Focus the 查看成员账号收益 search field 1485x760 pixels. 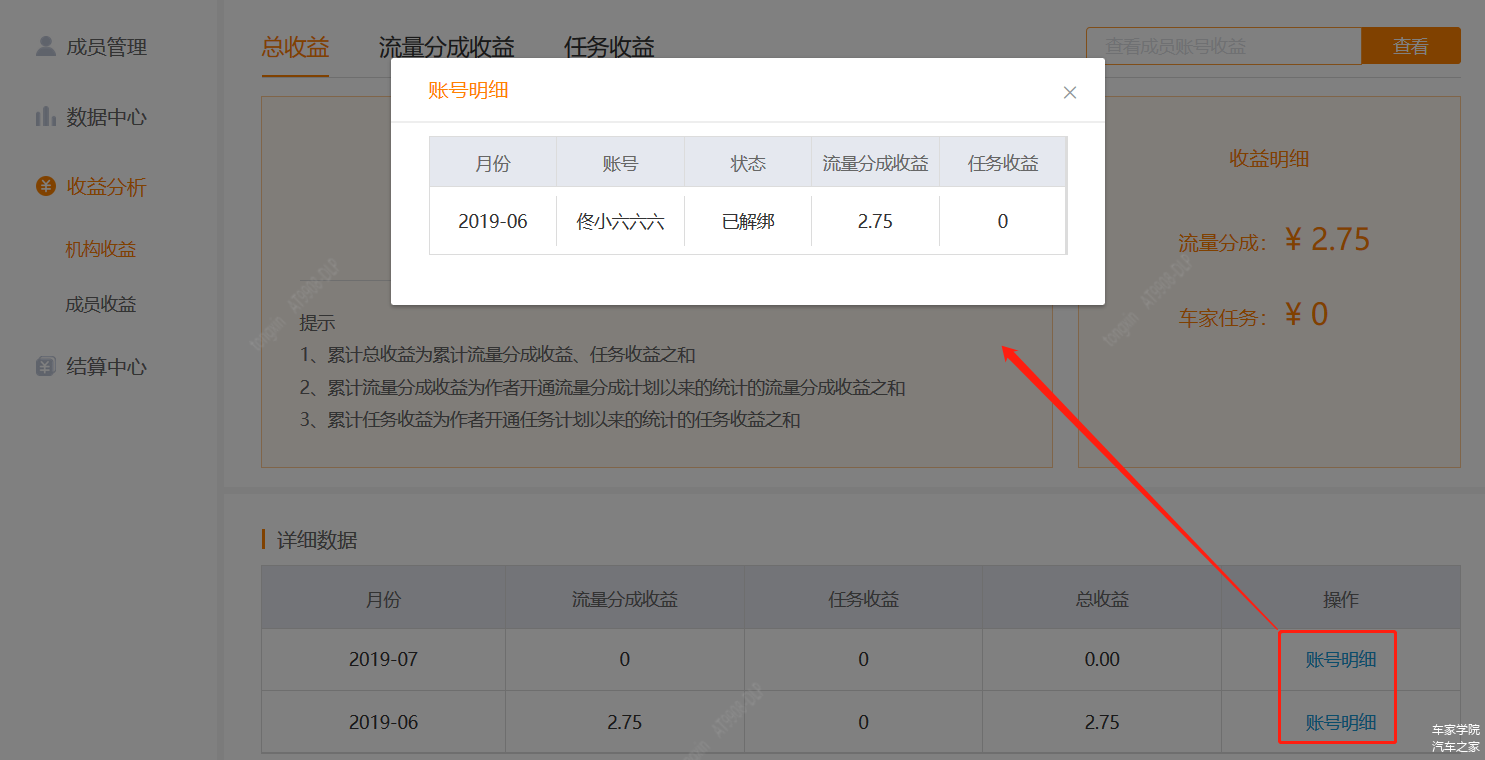1223,46
